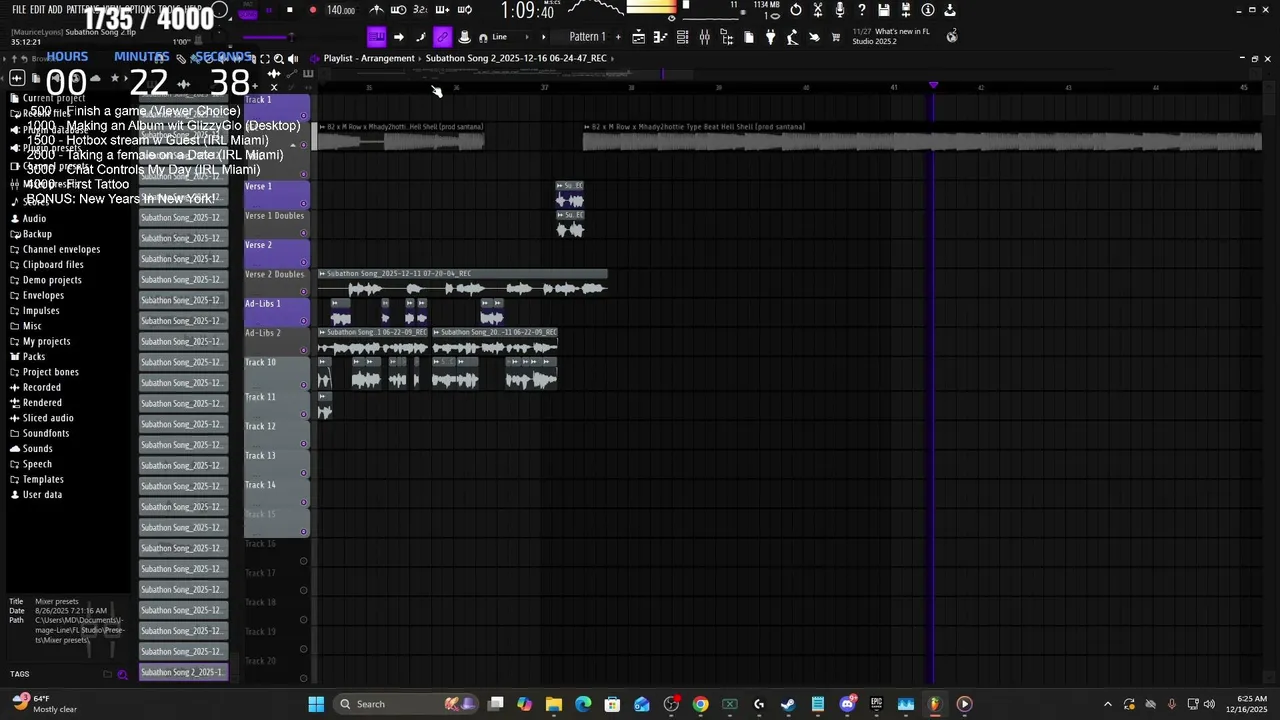Image resolution: width=1280 pixels, height=720 pixels.
Task: Open the Channel Rack icon
Action: (682, 37)
